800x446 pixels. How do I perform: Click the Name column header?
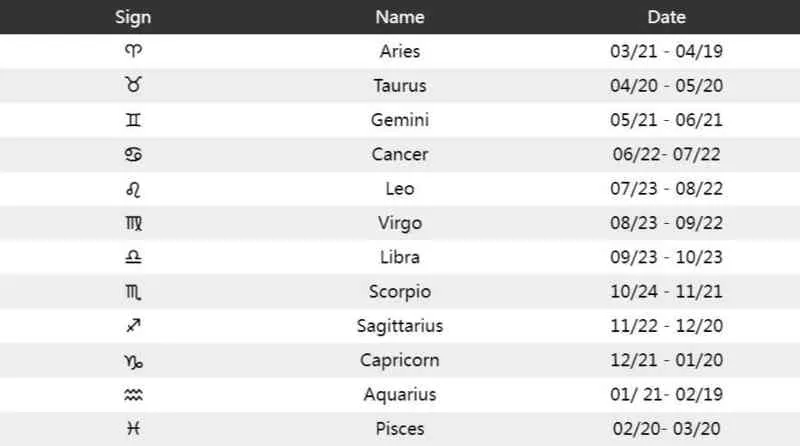[x=400, y=17]
